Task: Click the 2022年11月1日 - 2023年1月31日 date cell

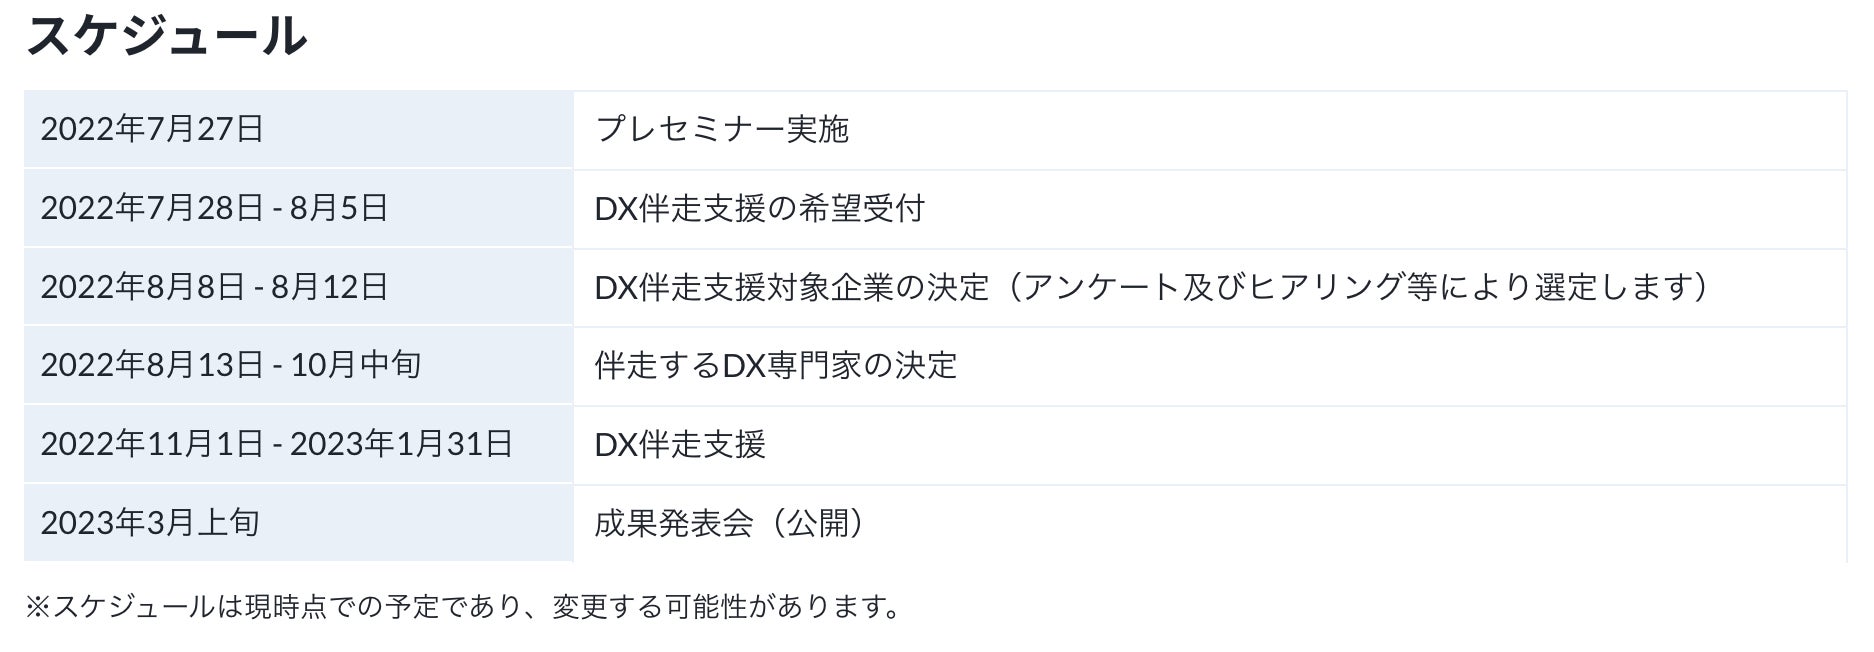Action: (276, 444)
